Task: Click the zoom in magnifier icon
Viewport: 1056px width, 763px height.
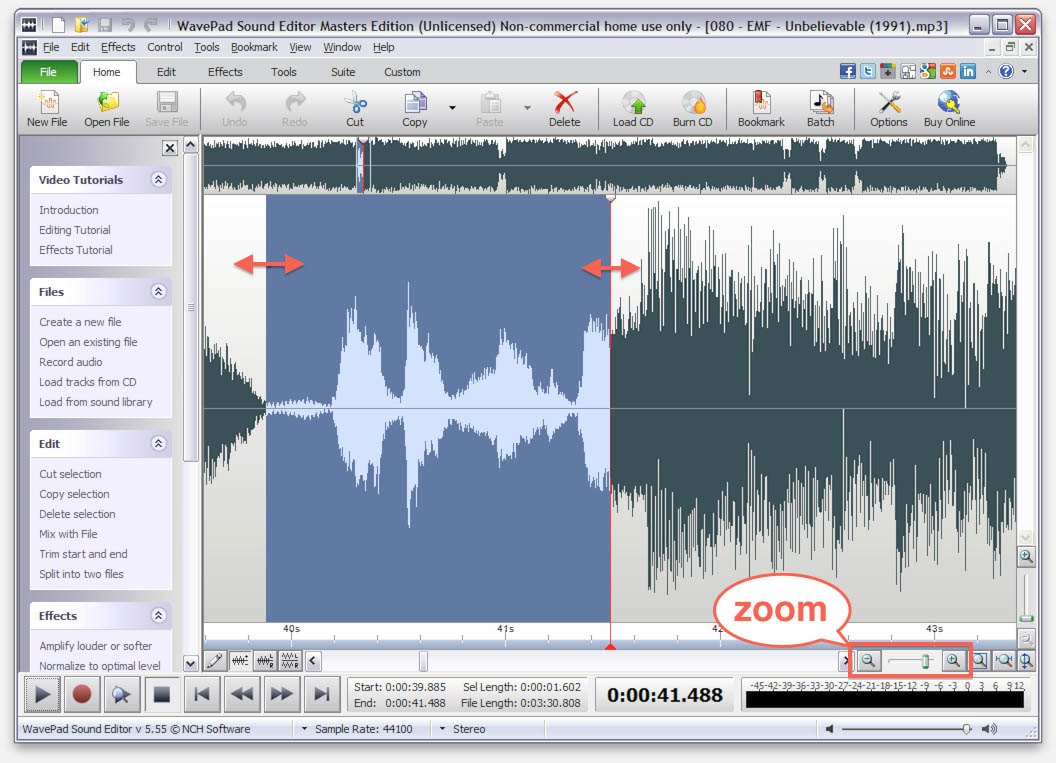Action: 953,661
